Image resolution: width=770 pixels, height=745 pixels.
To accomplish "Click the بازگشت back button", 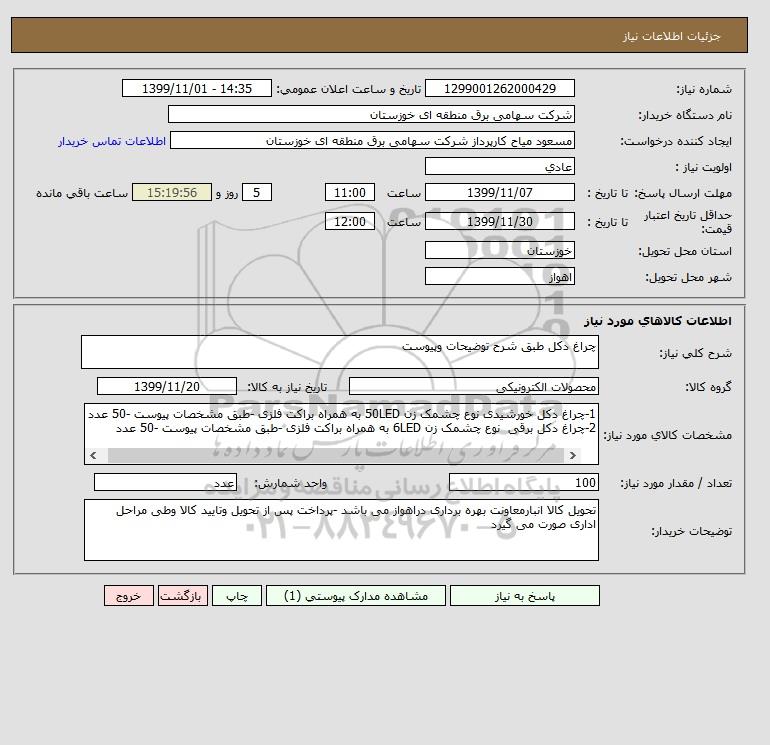I will [x=183, y=596].
